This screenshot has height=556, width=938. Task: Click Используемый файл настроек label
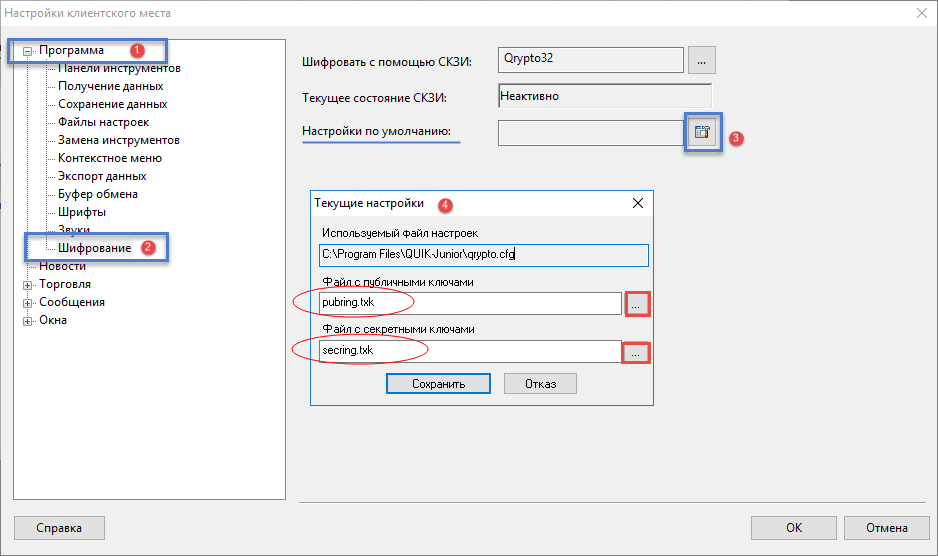[x=400, y=233]
